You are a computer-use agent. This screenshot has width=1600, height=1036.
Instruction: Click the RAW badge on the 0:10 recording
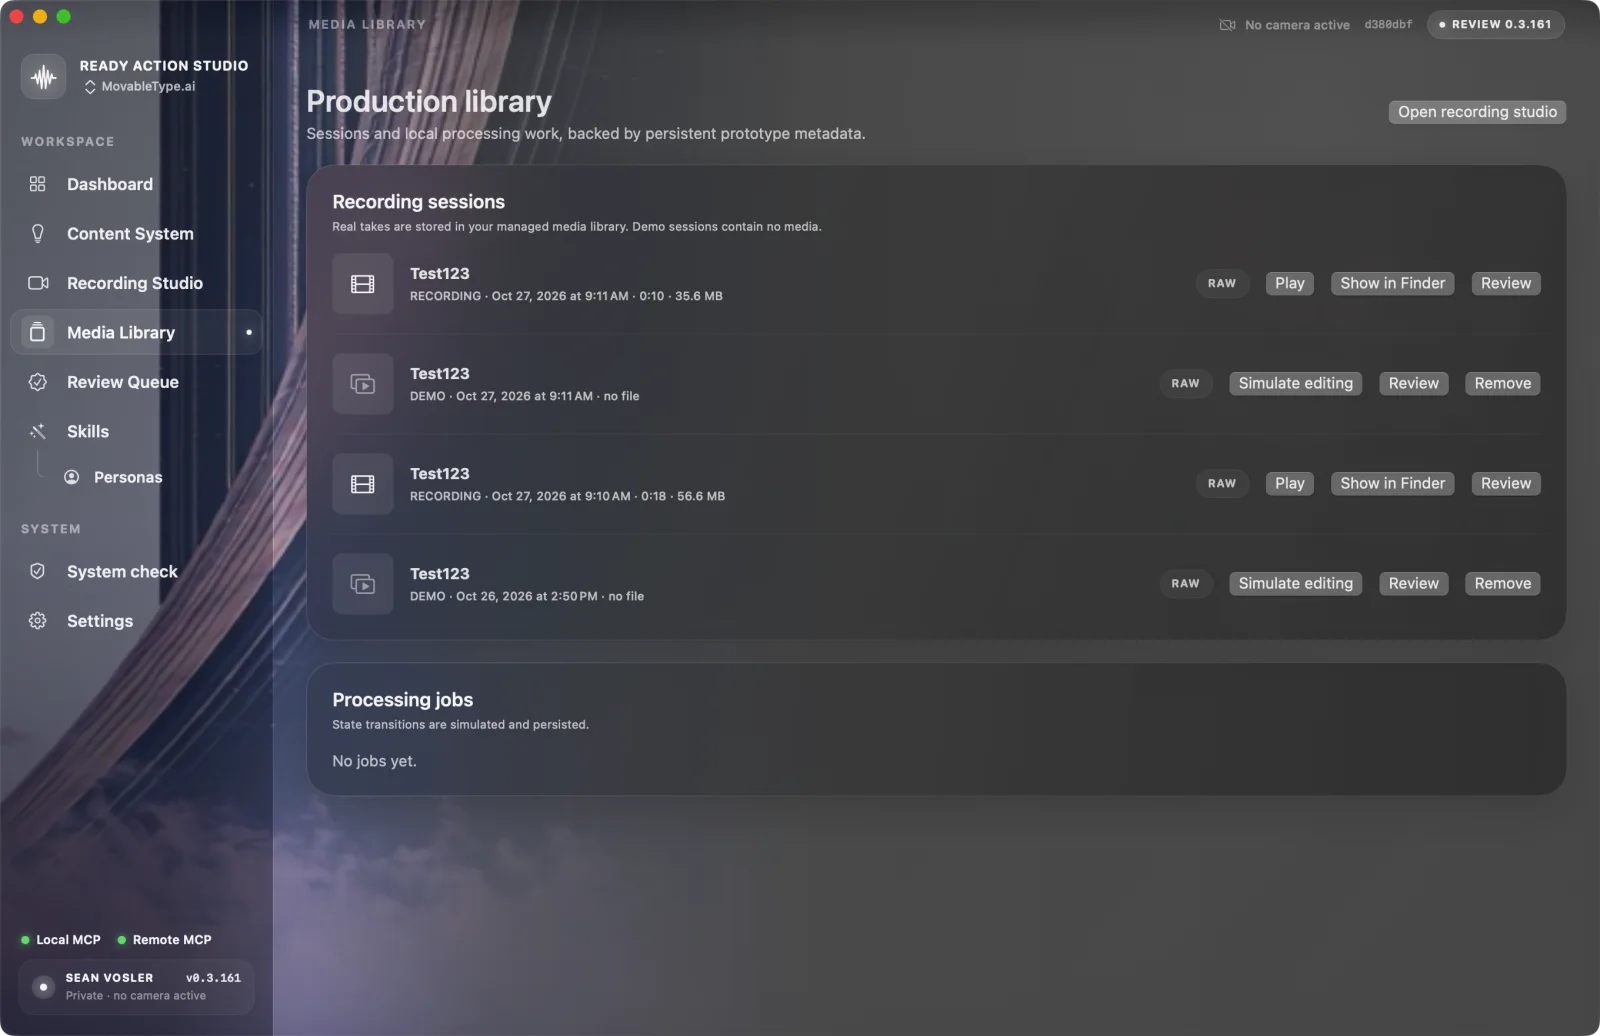point(1221,283)
